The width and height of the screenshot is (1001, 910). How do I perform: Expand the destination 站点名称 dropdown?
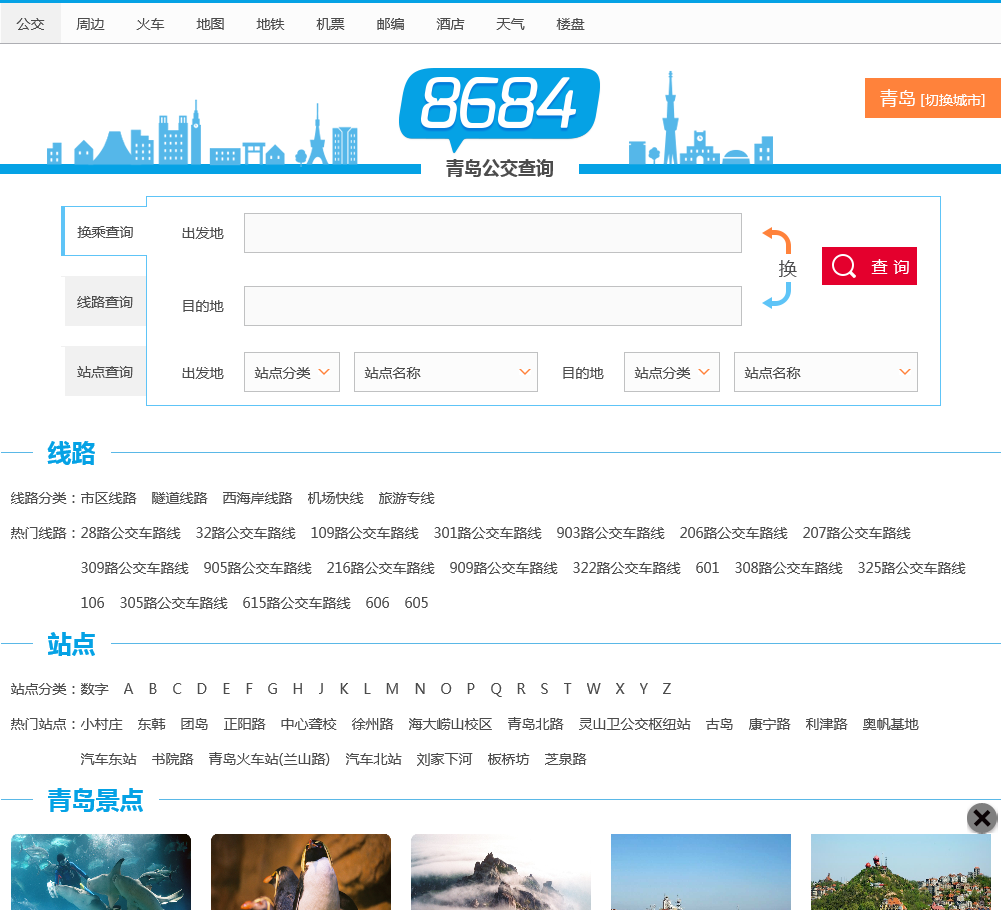[x=825, y=372]
